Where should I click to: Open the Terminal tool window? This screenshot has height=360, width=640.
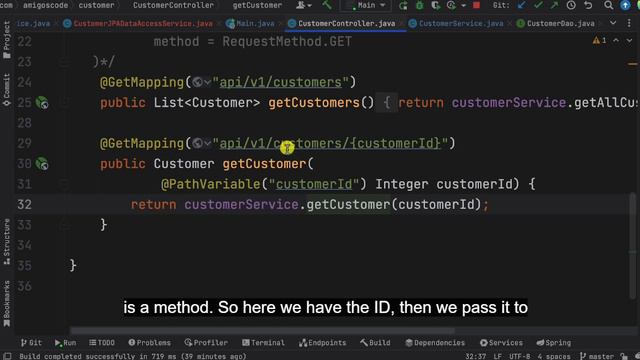(x=263, y=343)
